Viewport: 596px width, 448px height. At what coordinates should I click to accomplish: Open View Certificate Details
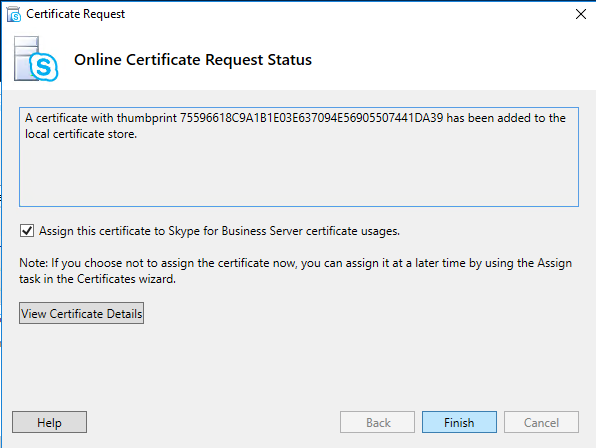[x=81, y=313]
